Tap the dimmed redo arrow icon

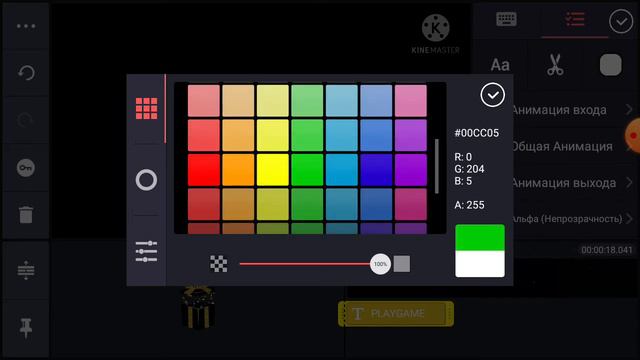pos(25,120)
